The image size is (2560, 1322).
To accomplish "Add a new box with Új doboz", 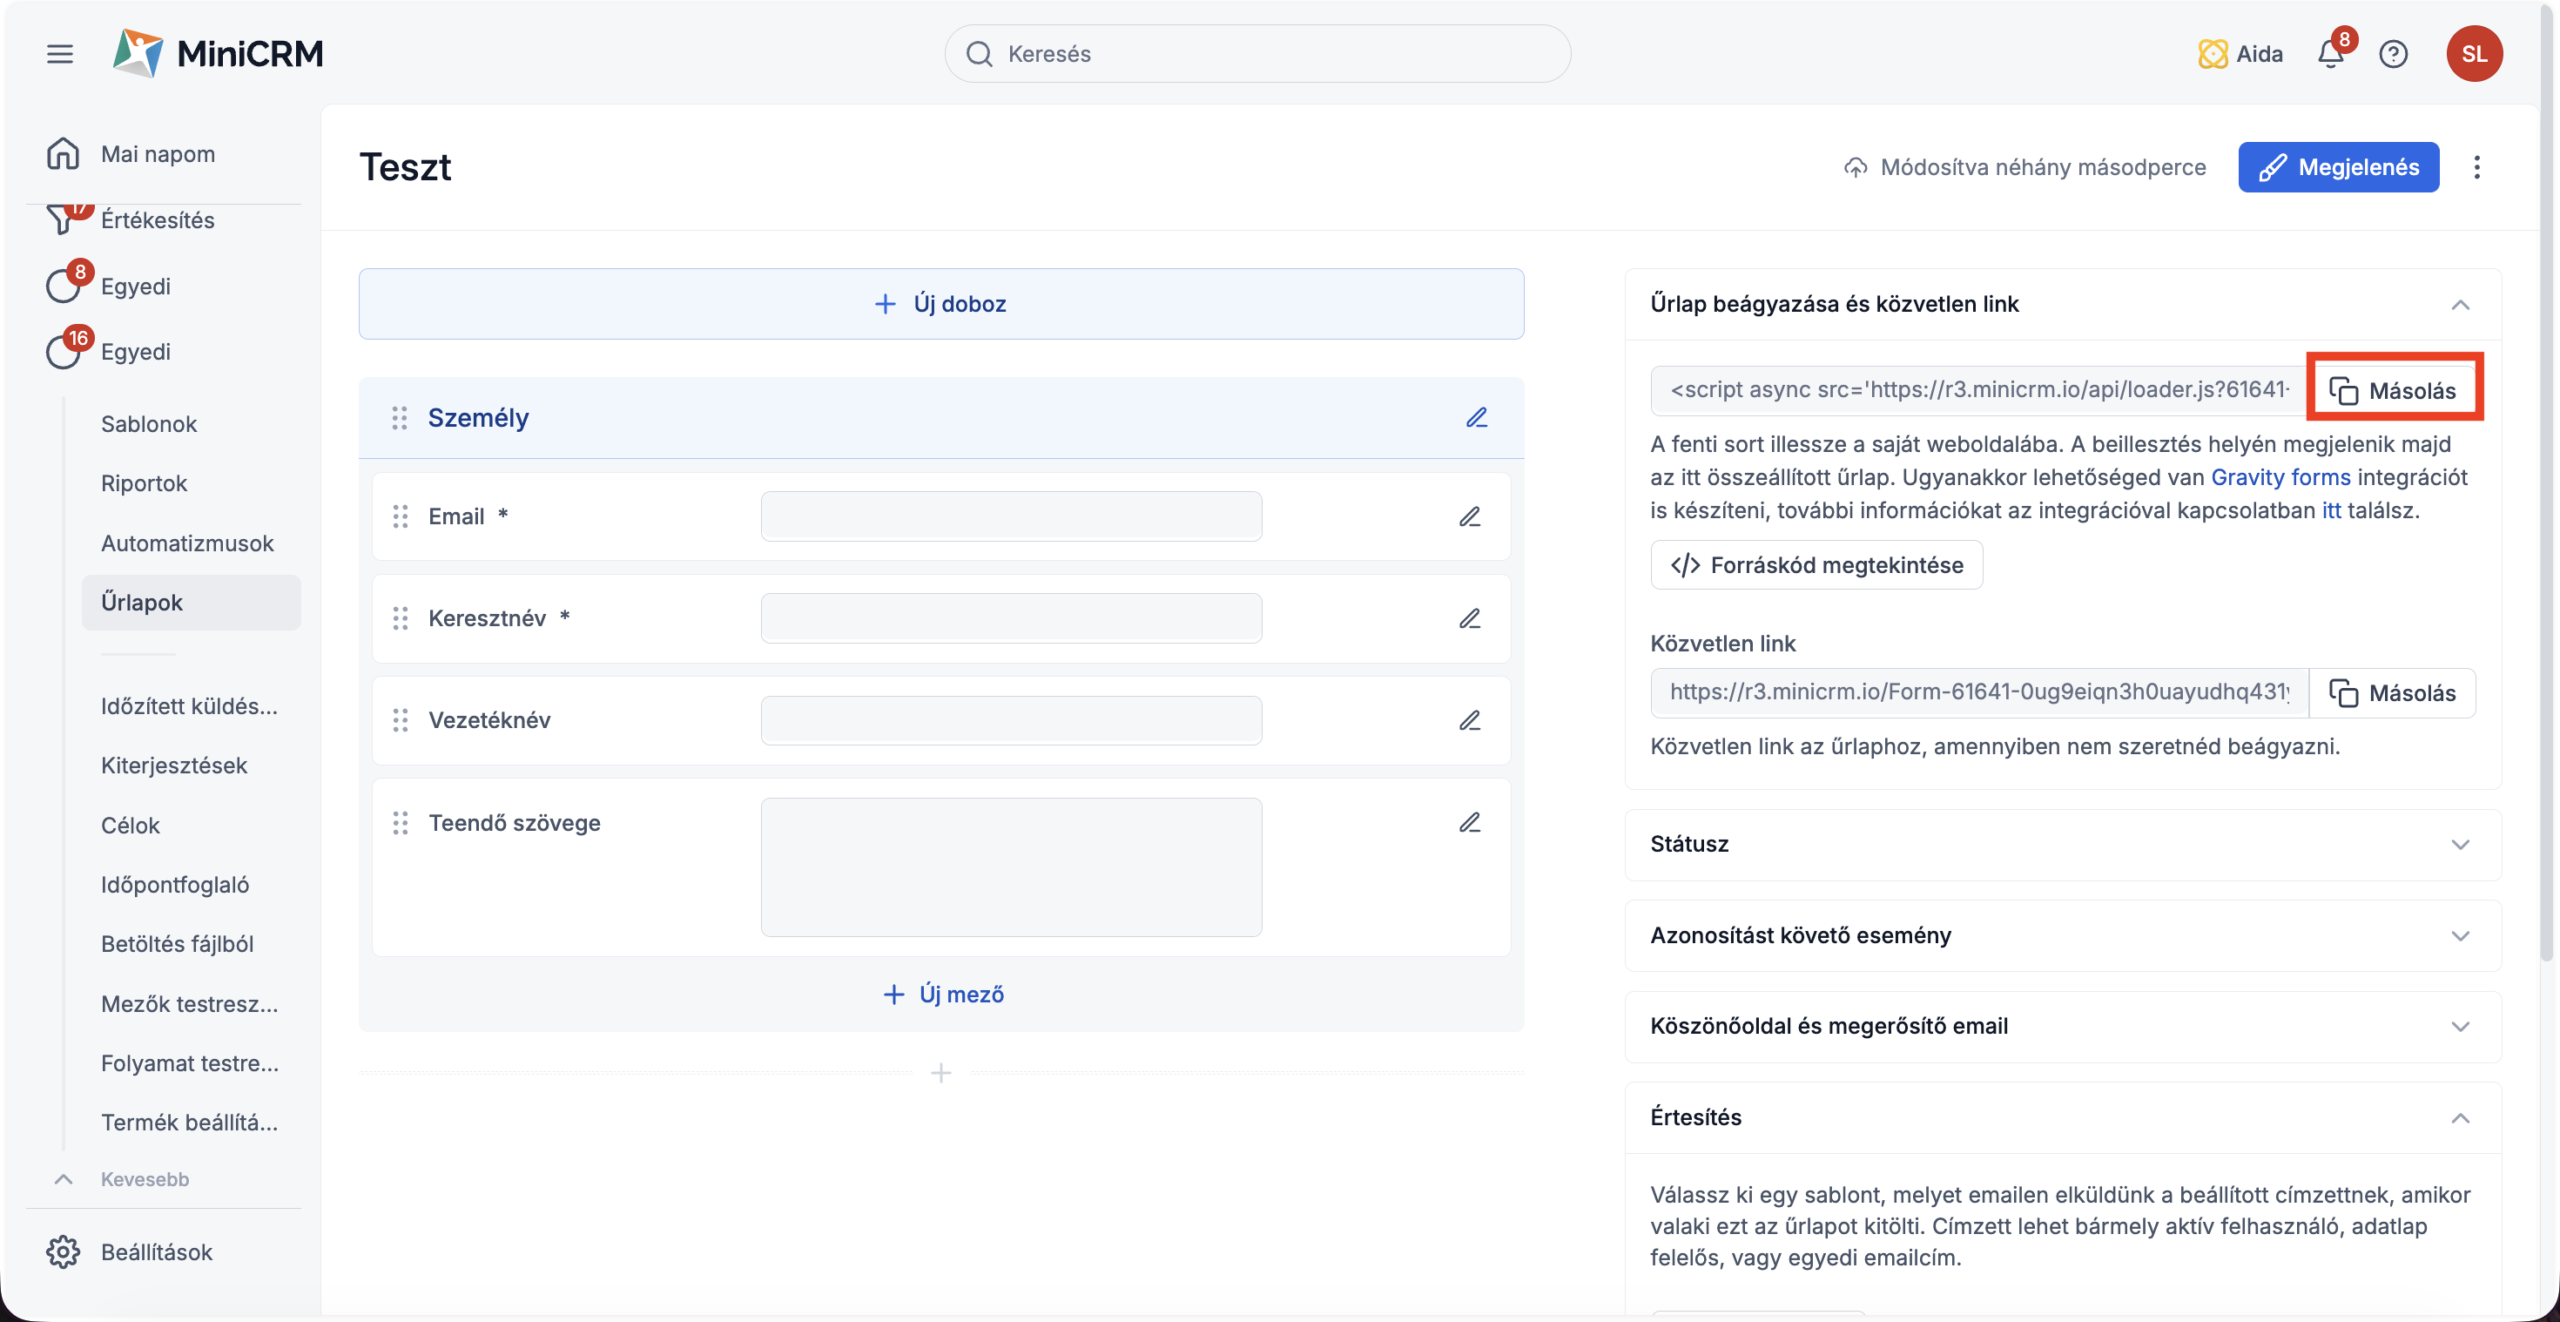I will [941, 304].
